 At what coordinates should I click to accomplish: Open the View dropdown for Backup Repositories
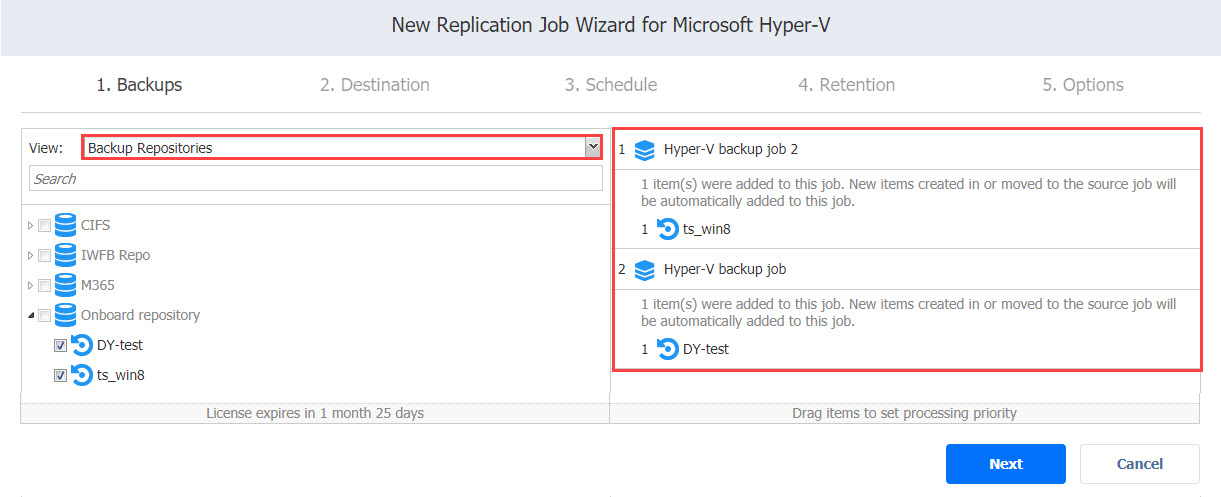coord(342,148)
